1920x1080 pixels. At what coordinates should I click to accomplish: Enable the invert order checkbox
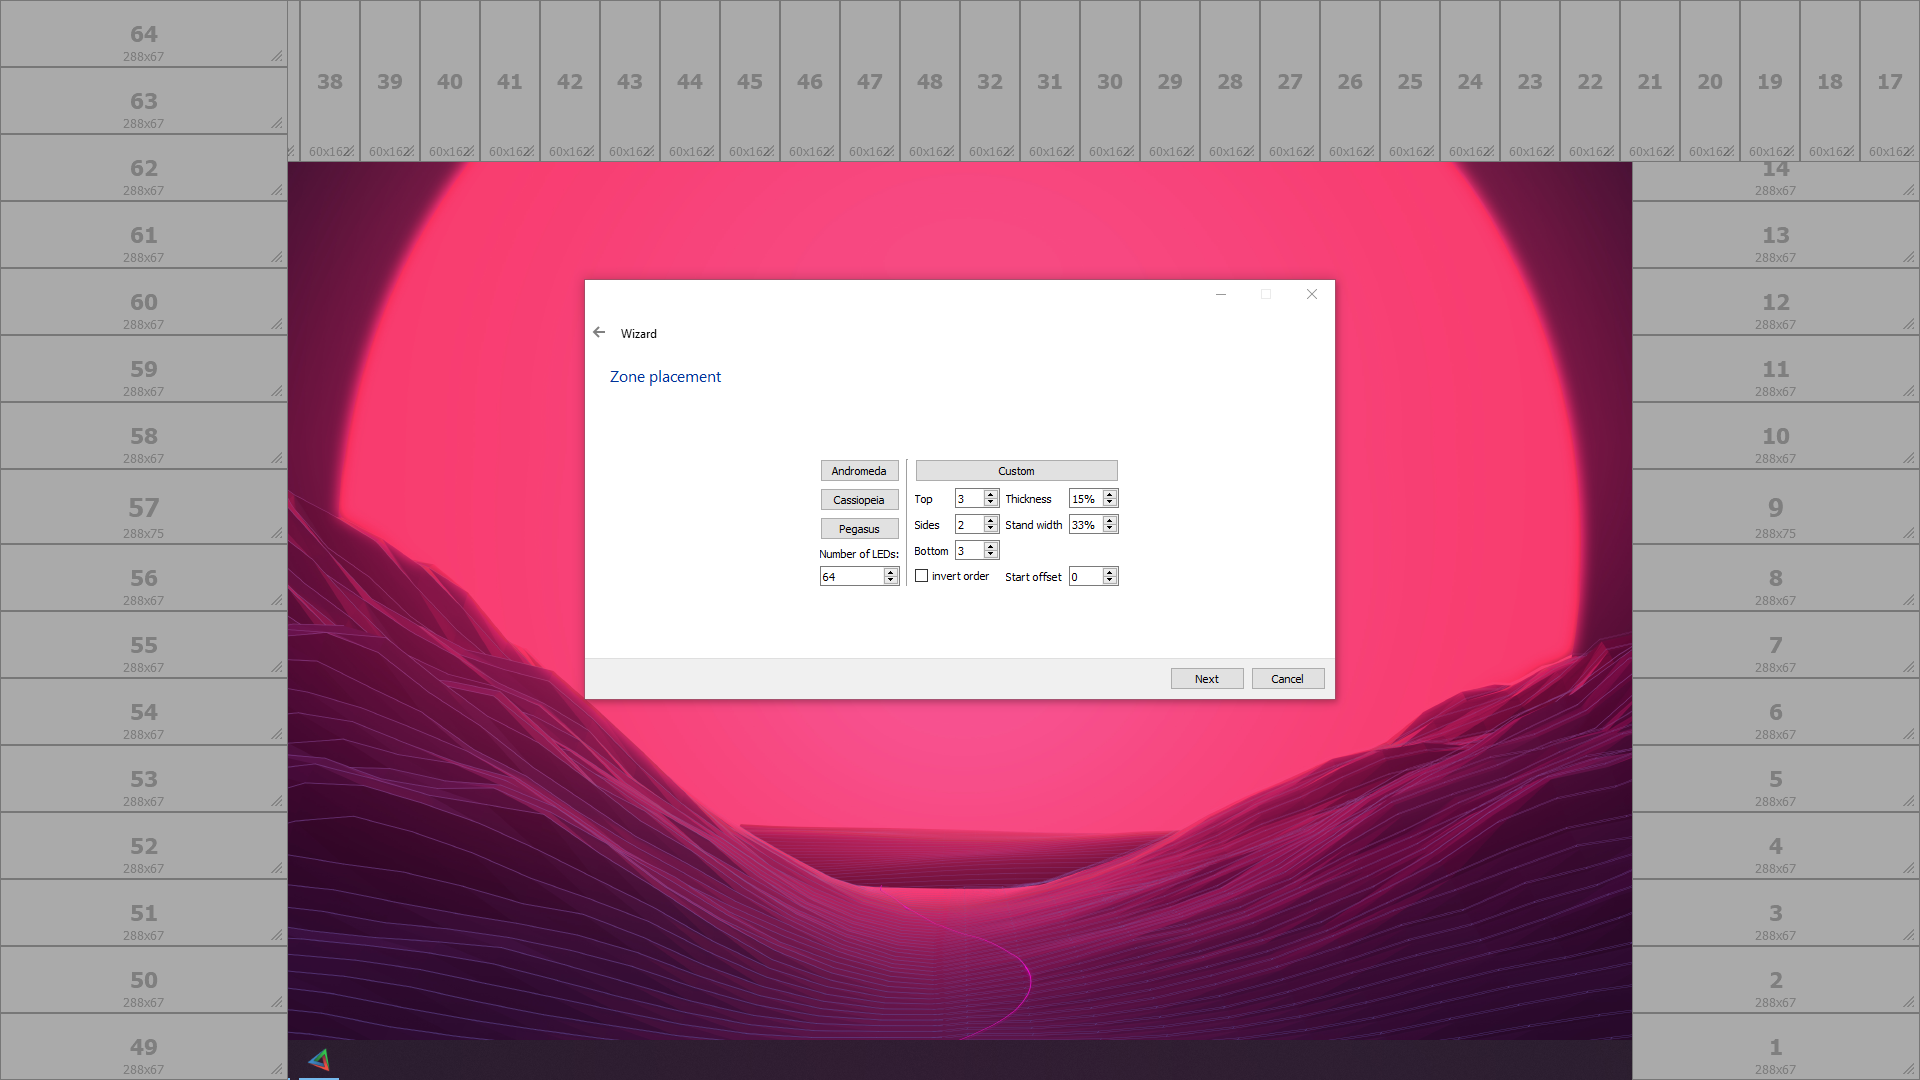tap(922, 576)
